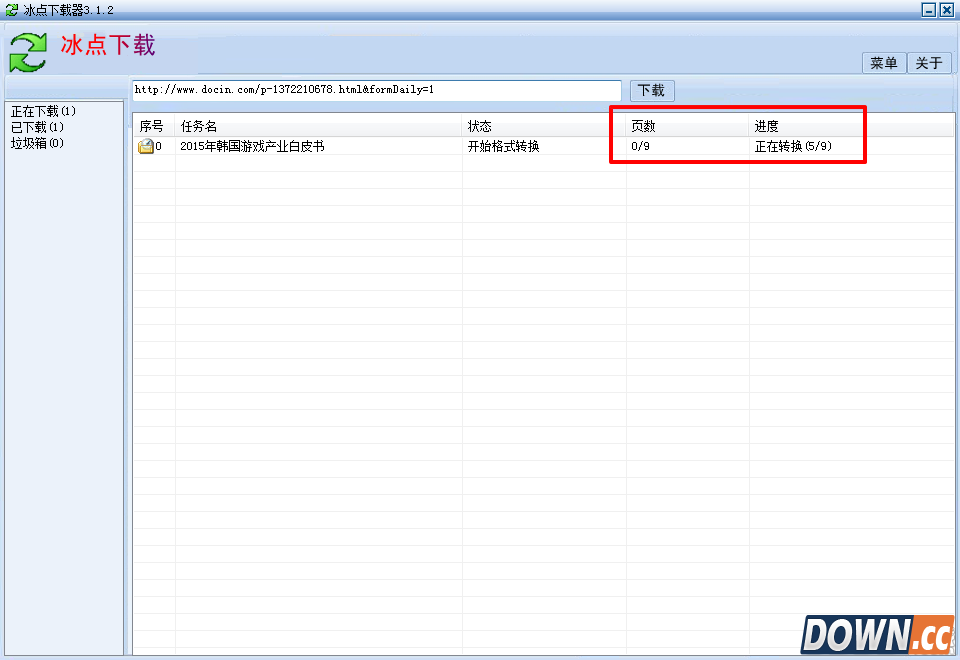Select the task 2015年韩国游戏产业白皮书
This screenshot has width=960, height=660.
click(252, 147)
